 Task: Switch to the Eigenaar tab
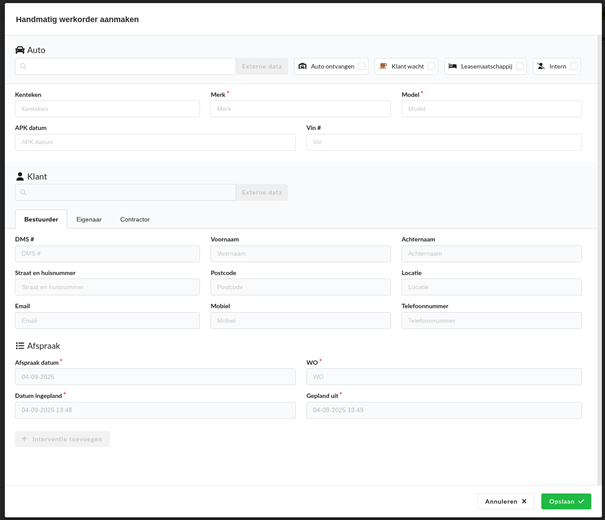coord(89,219)
